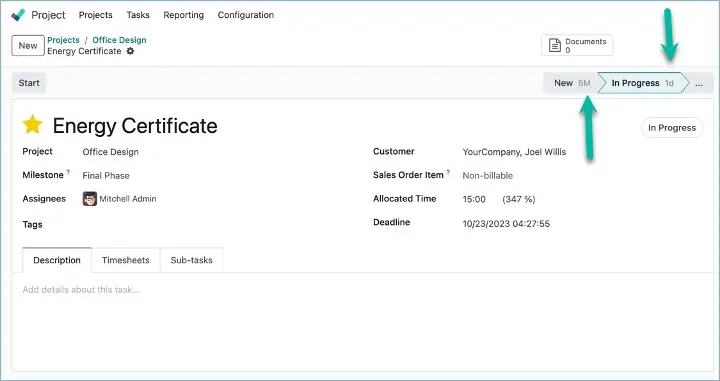This screenshot has height=381, width=720.
Task: Click the description text area placeholder
Action: point(81,290)
